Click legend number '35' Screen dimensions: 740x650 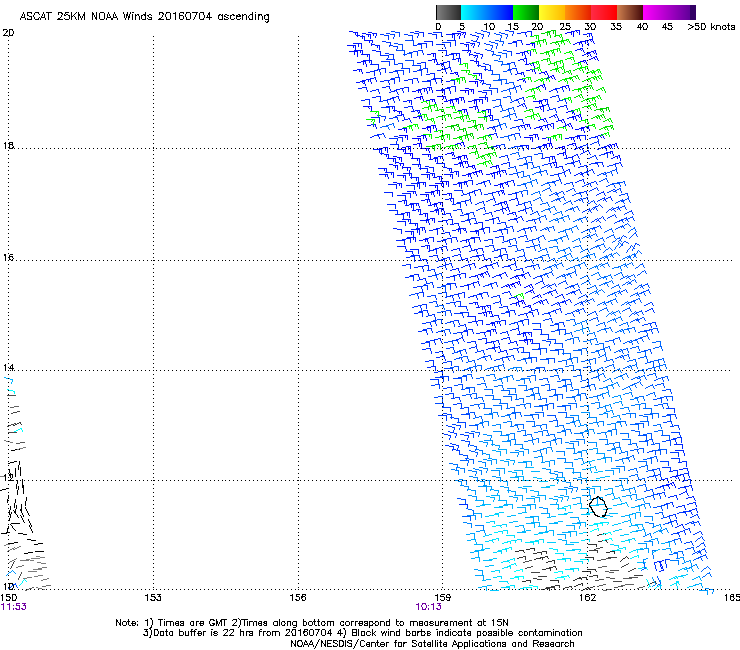click(616, 27)
